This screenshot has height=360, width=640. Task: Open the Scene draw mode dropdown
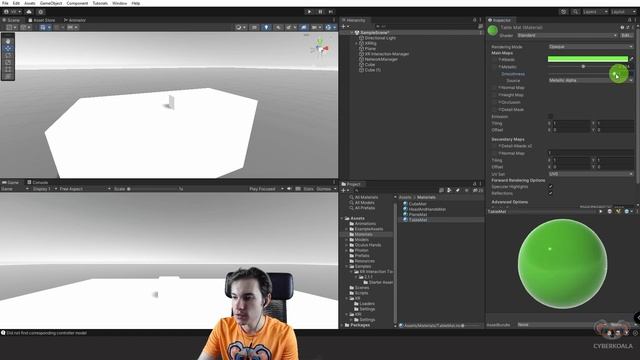[x=240, y=27]
